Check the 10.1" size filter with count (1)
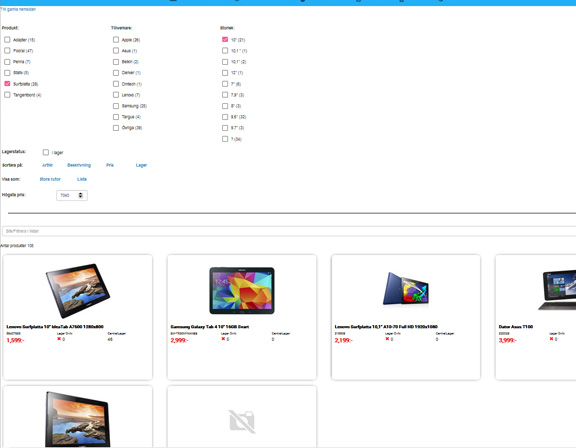This screenshot has height=448, width=576. point(225,50)
